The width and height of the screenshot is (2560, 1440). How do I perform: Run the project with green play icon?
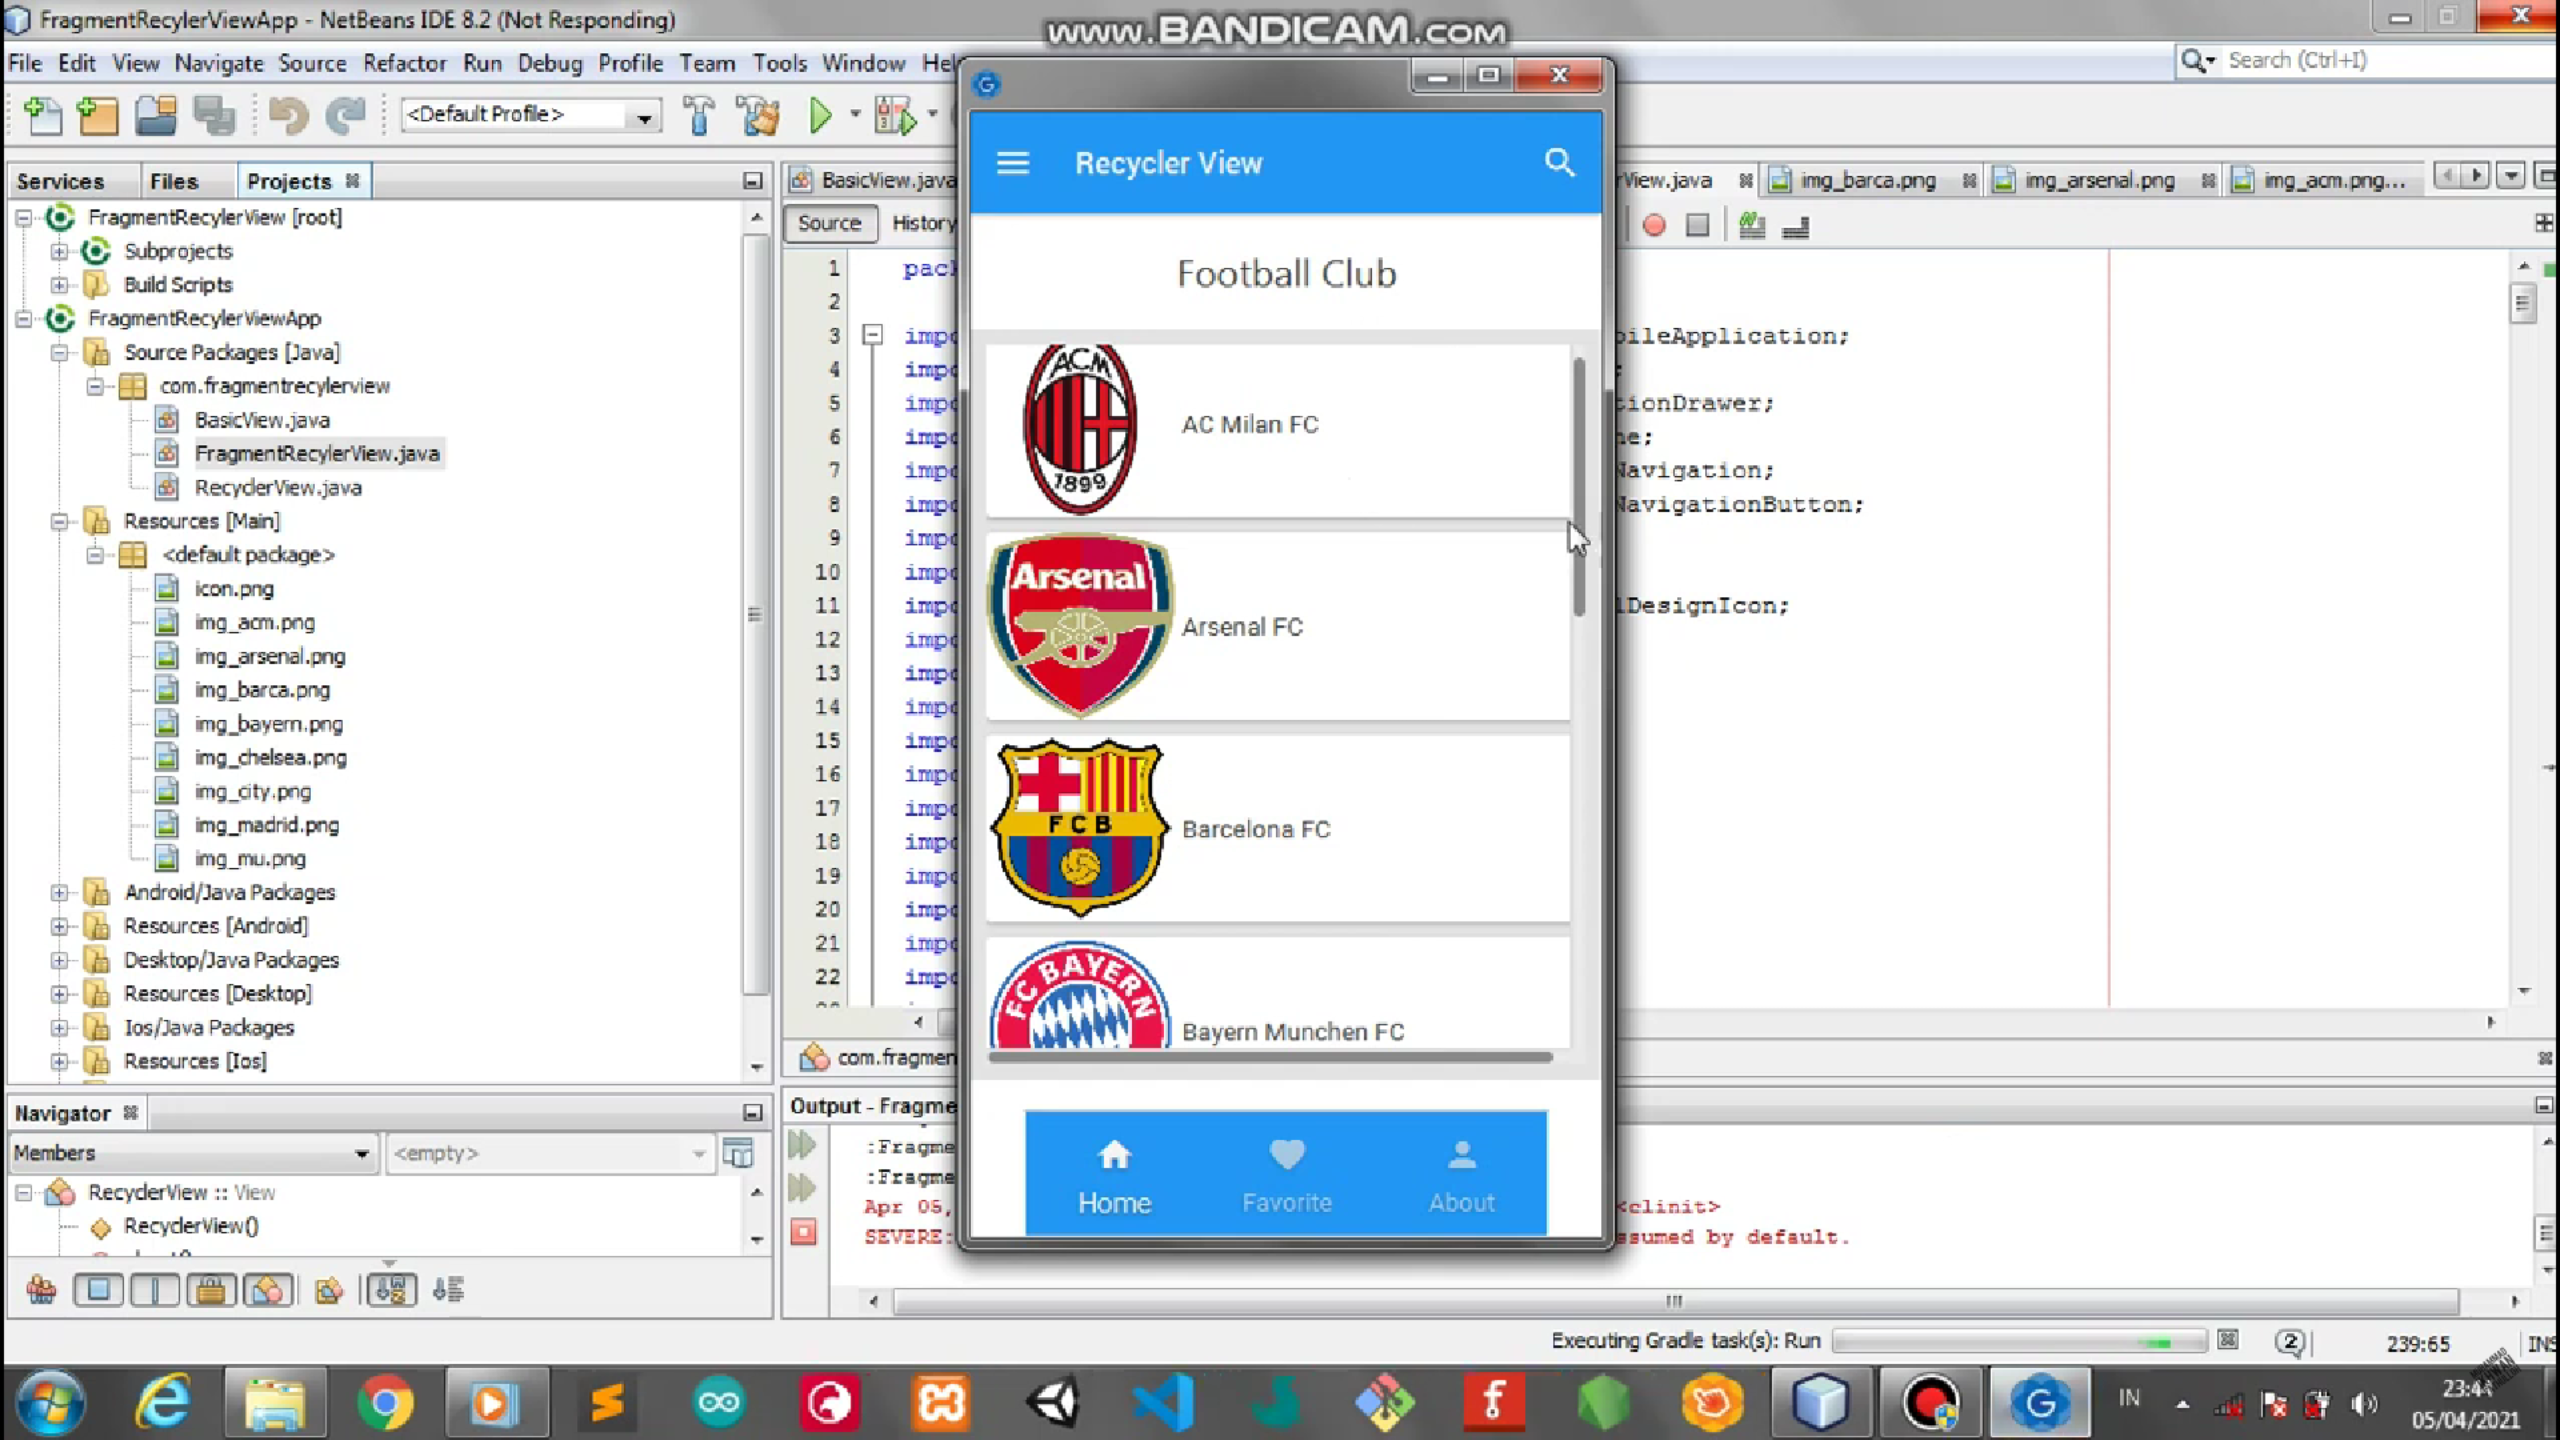pyautogui.click(x=820, y=116)
